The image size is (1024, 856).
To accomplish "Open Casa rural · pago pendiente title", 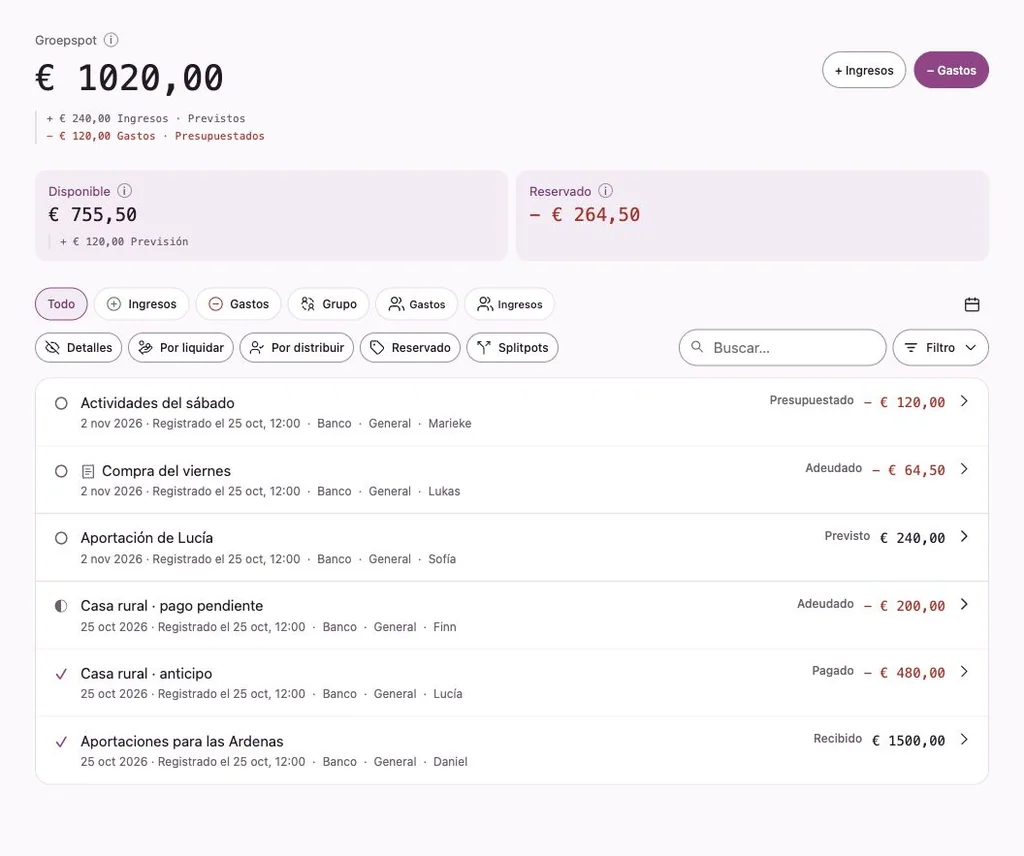I will pyautogui.click(x=172, y=605).
